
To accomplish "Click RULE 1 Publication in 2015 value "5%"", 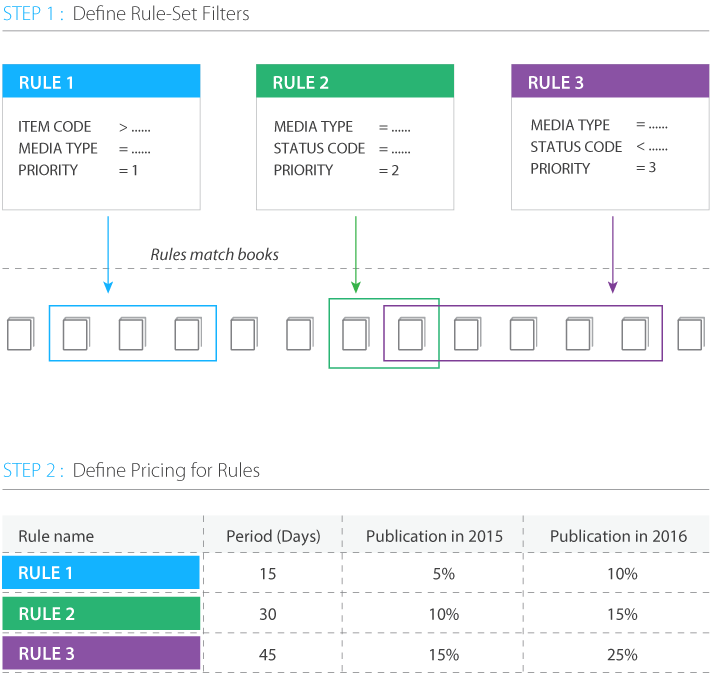I will pyautogui.click(x=444, y=574).
